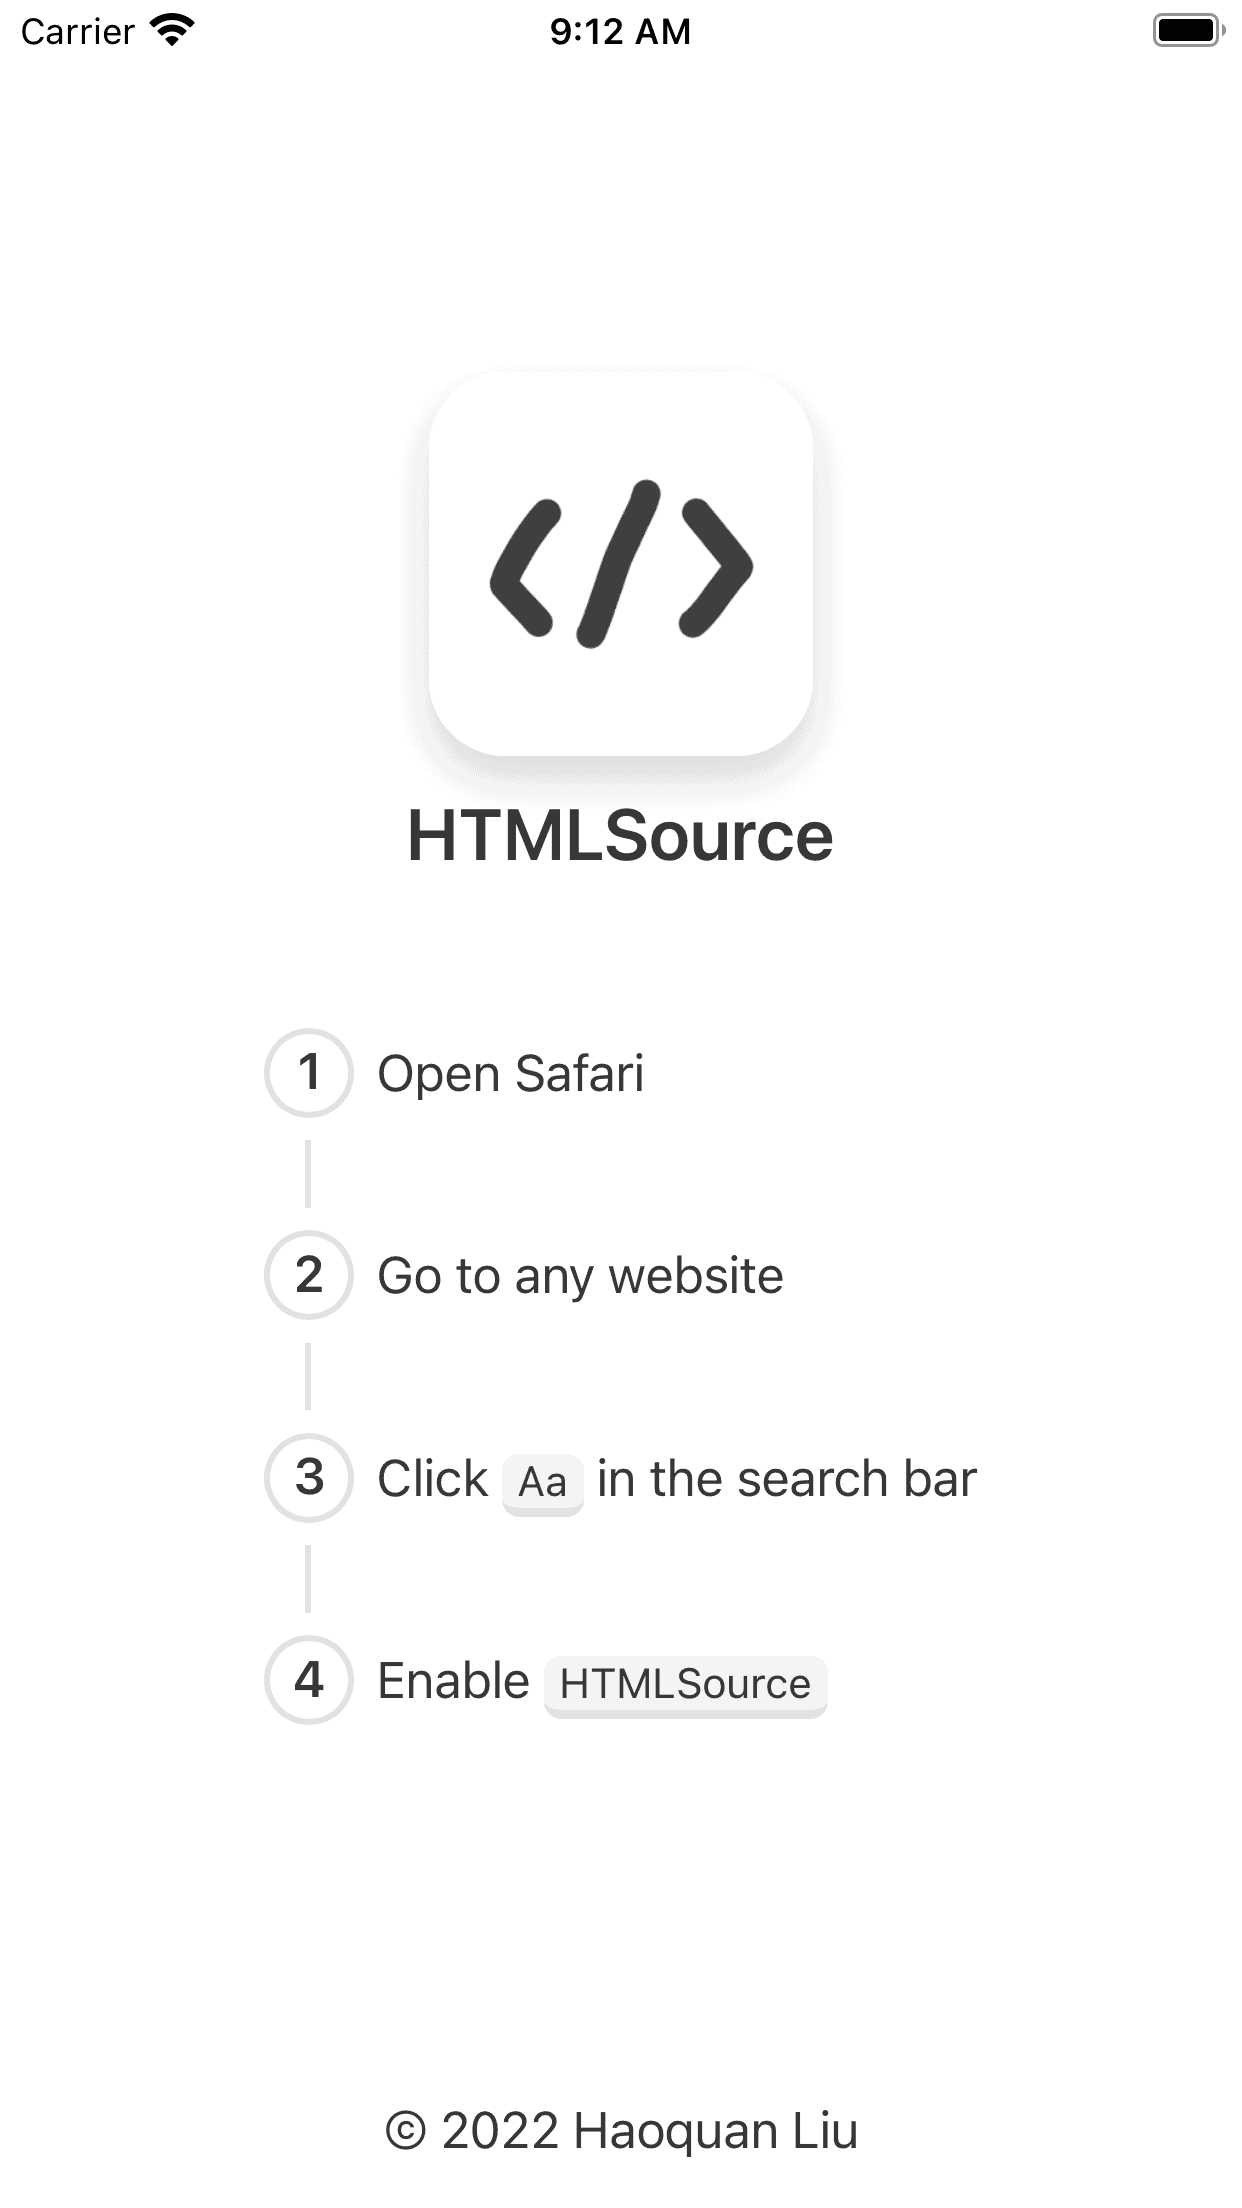
Task: Click the HTMLSource keycap label in step 4
Action: (686, 1686)
